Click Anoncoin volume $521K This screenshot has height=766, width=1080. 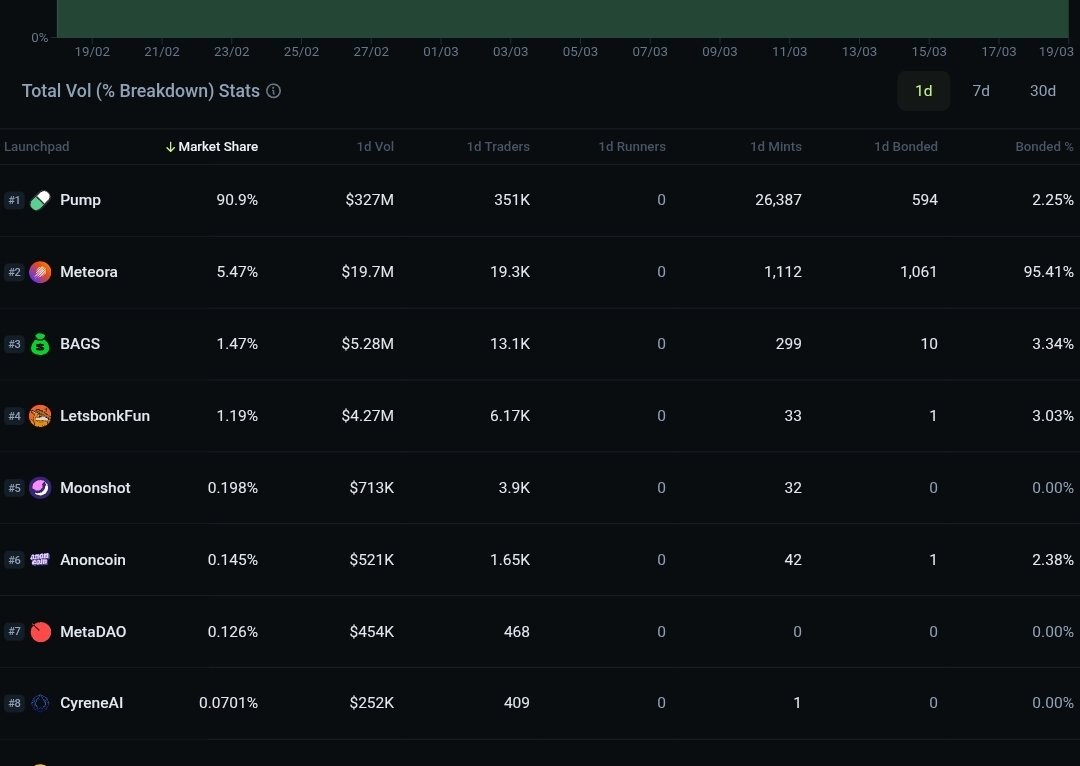(372, 560)
